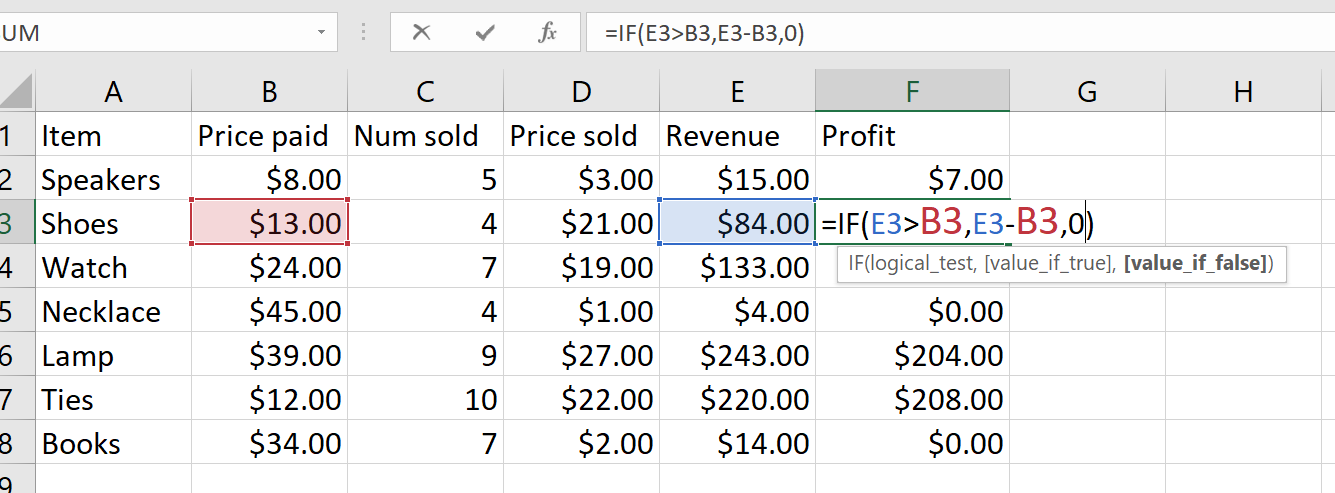
Task: Click the Item header cell
Action: (113, 135)
